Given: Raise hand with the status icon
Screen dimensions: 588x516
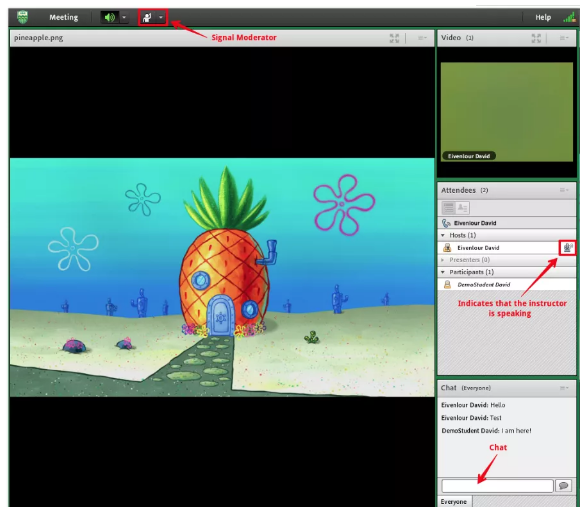Looking at the screenshot, I should 147,17.
